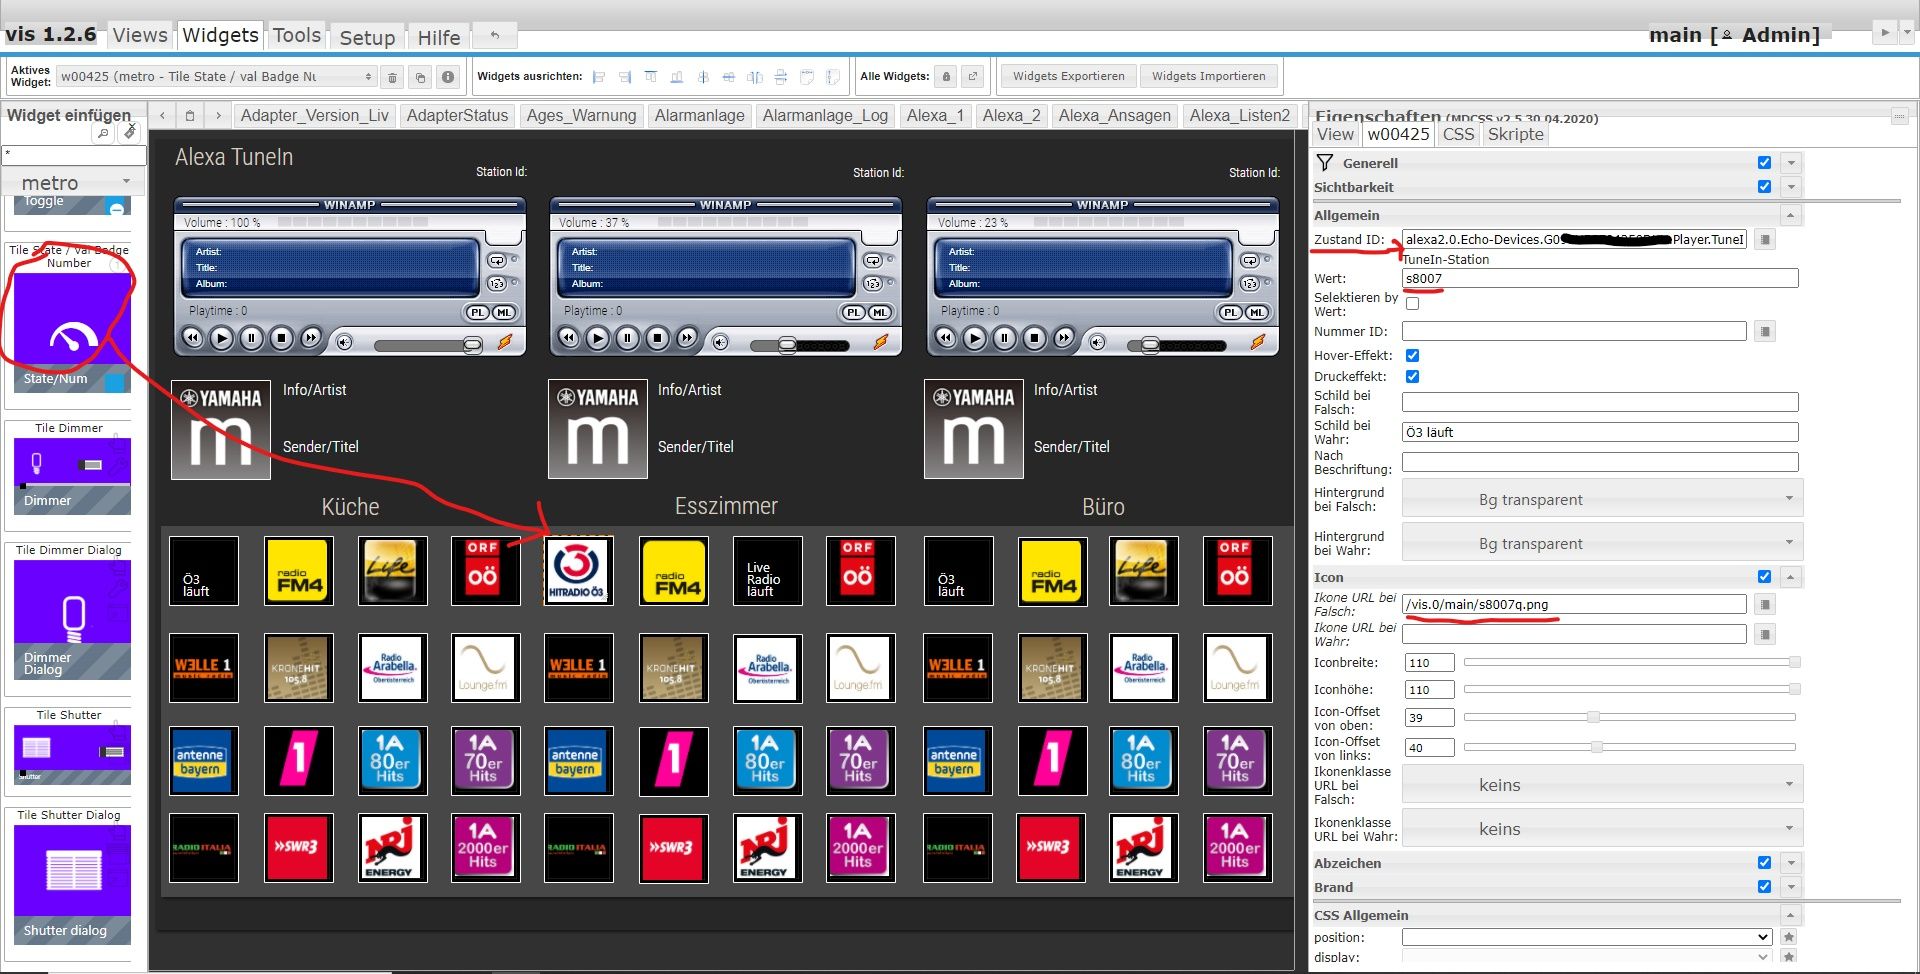
Task: Click the undo arrow button in the menu bar
Action: pos(494,35)
